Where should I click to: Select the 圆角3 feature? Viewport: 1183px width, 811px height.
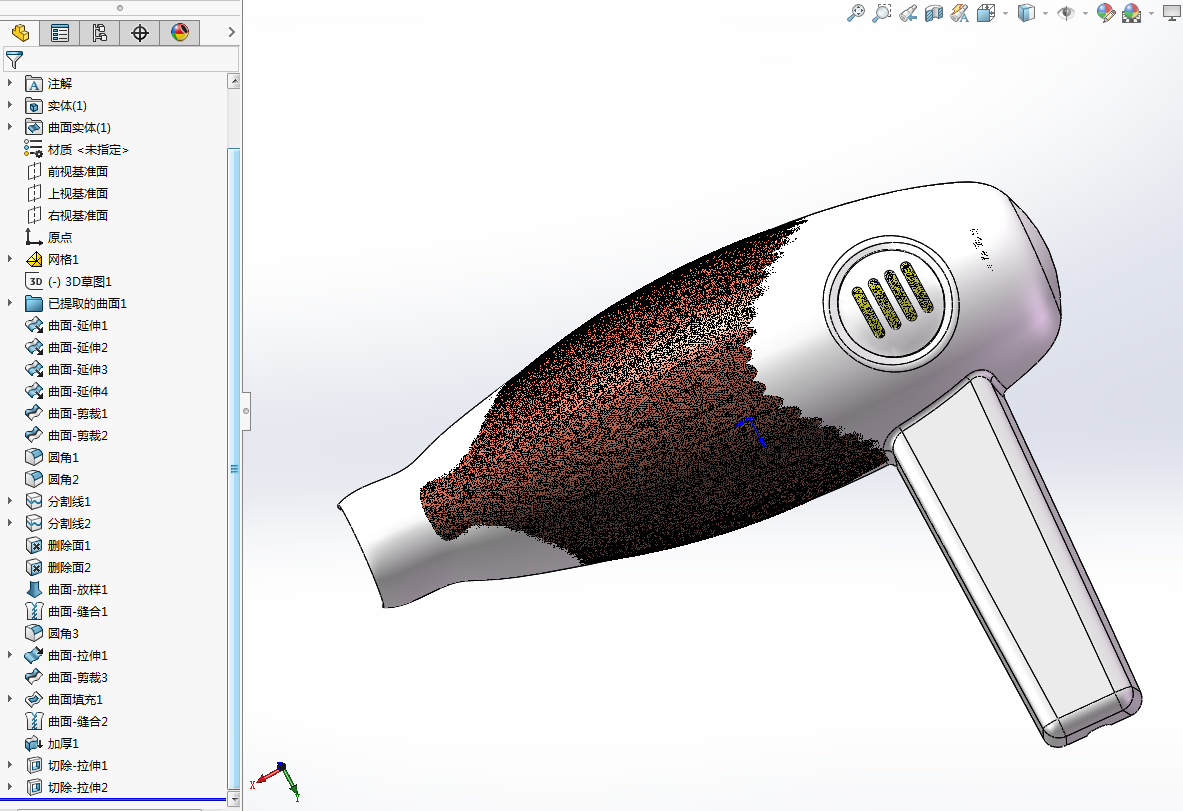pos(63,633)
